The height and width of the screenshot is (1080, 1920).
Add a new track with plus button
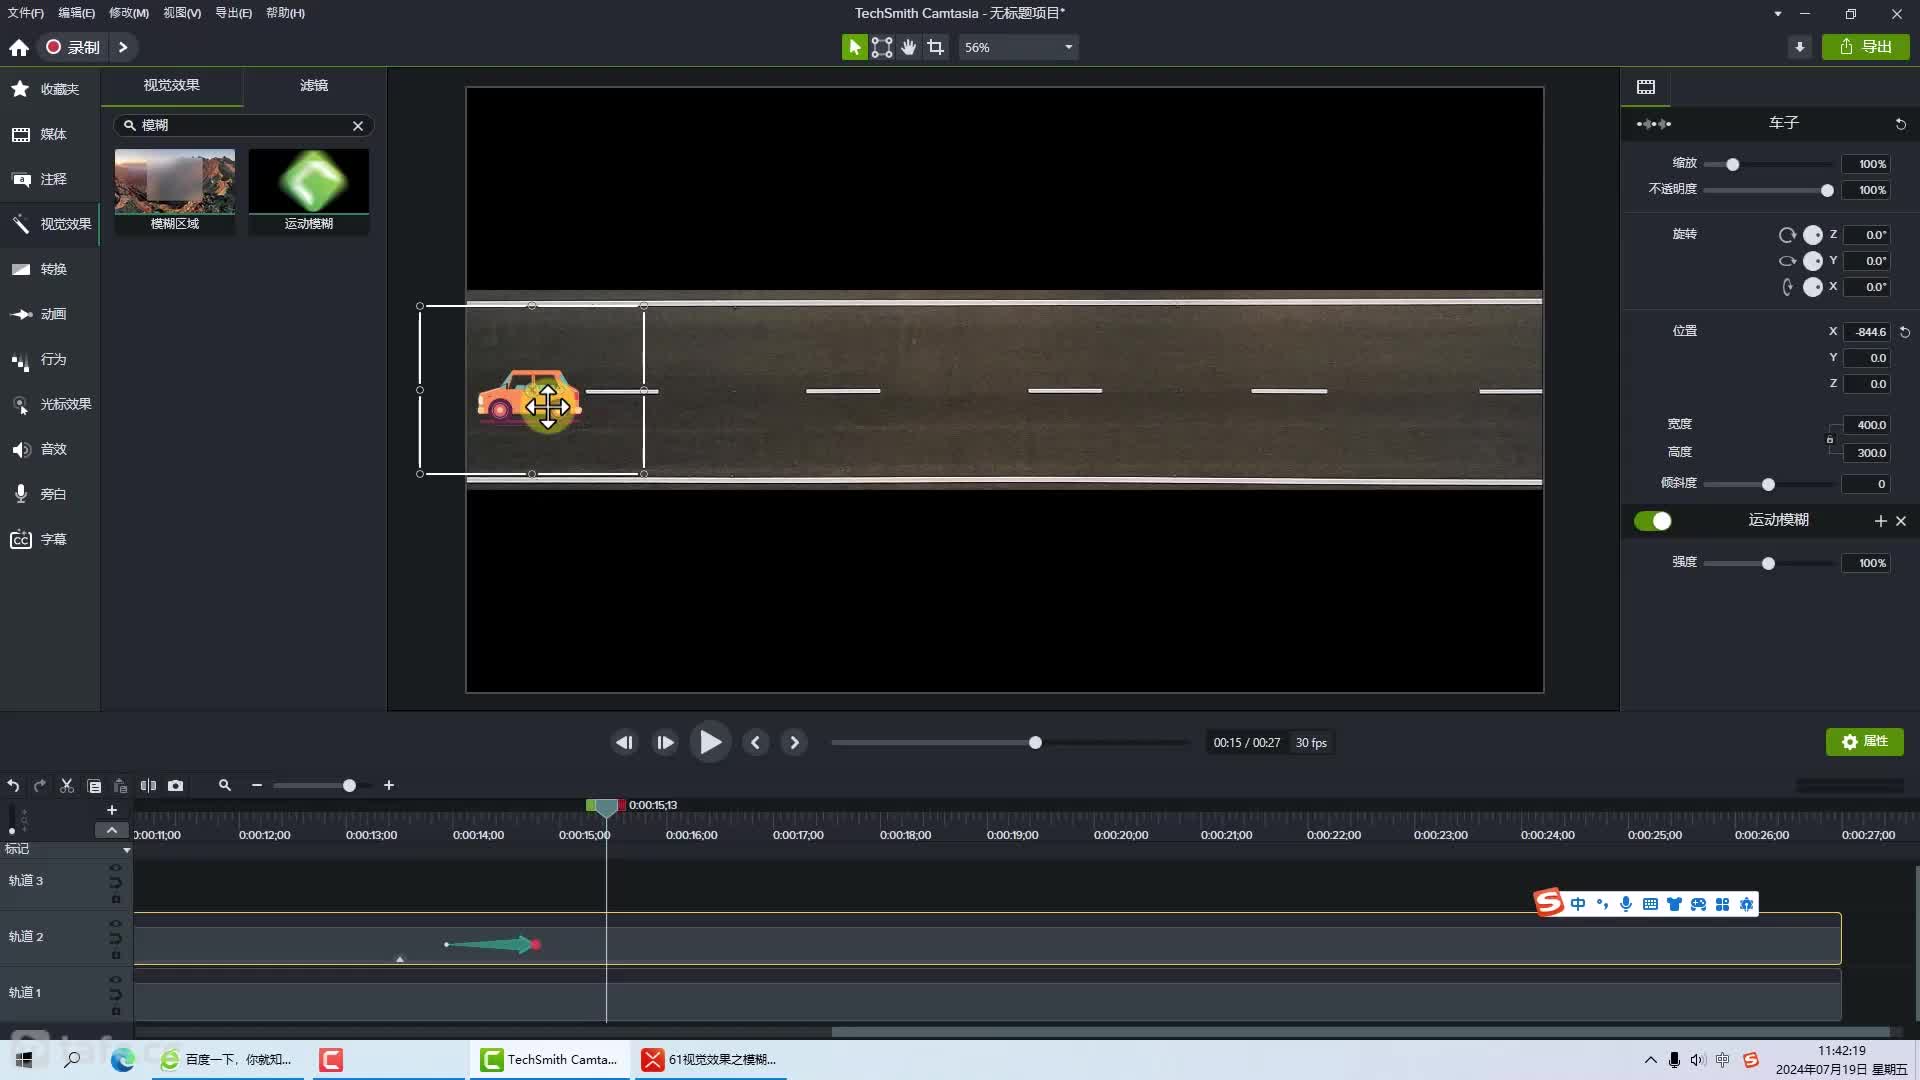112,810
